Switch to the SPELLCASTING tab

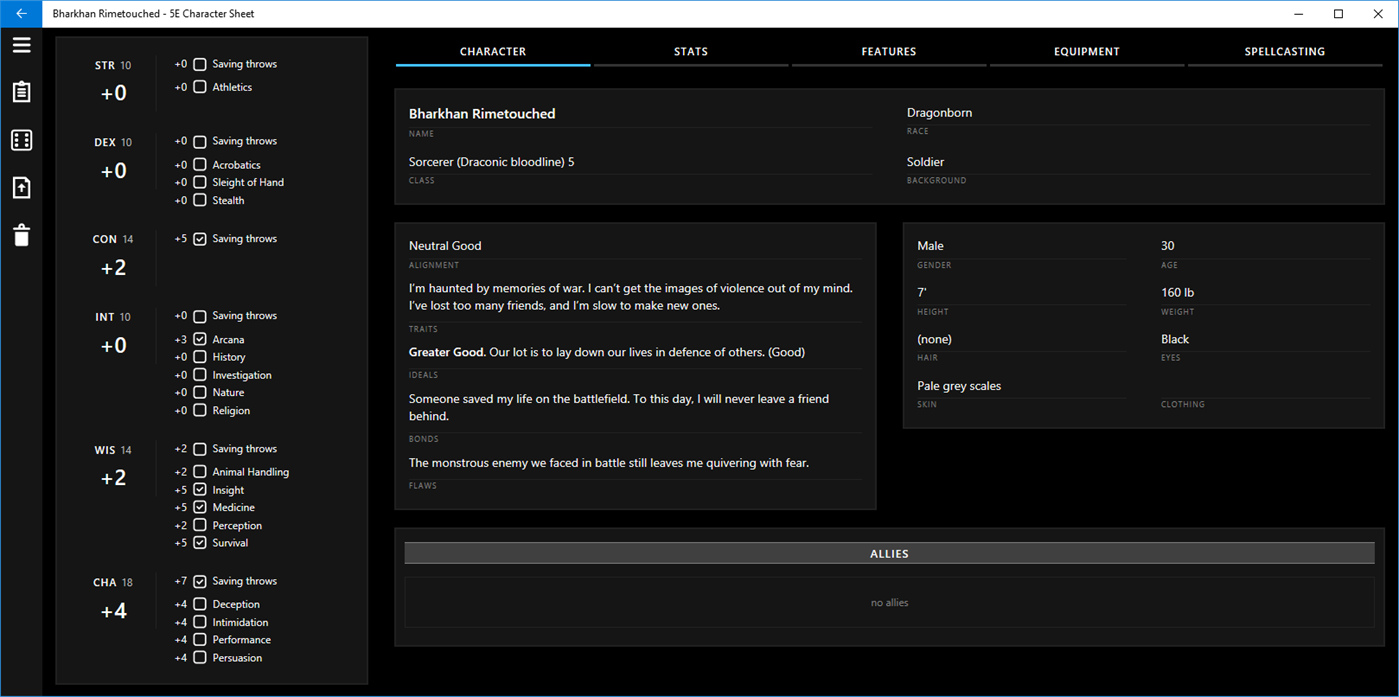(1285, 51)
